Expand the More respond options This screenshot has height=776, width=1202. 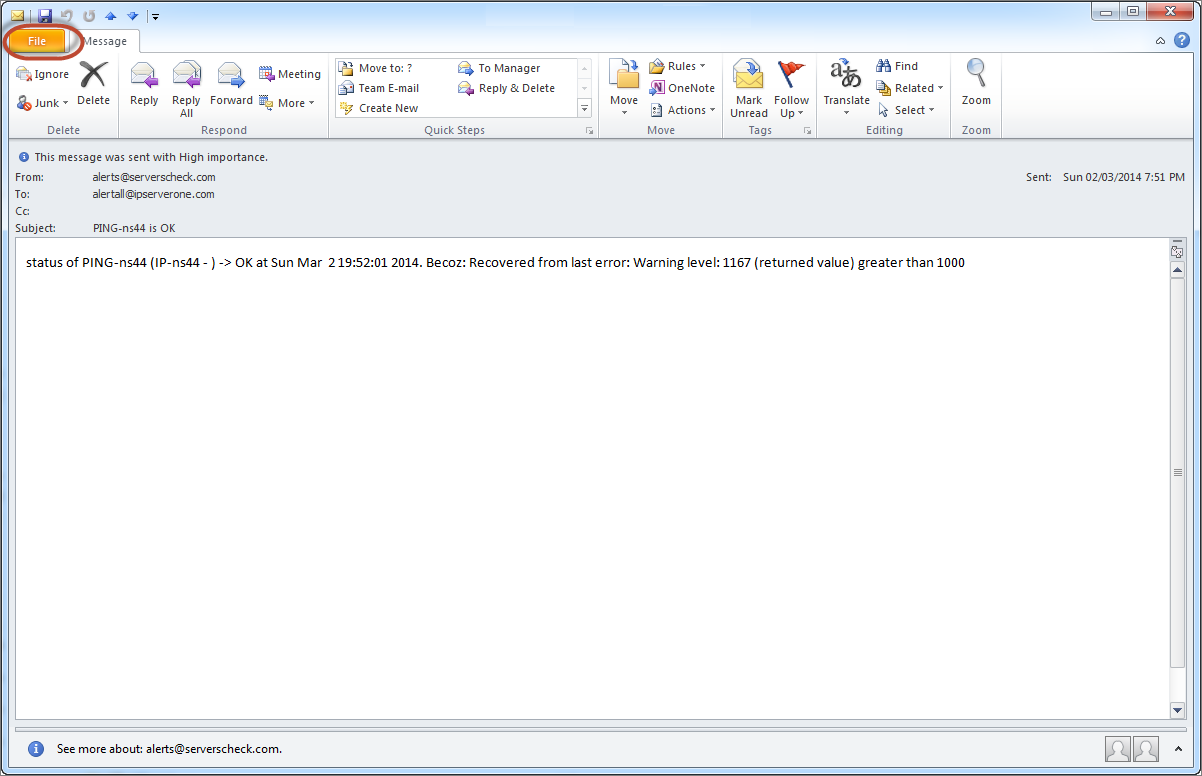coord(287,103)
